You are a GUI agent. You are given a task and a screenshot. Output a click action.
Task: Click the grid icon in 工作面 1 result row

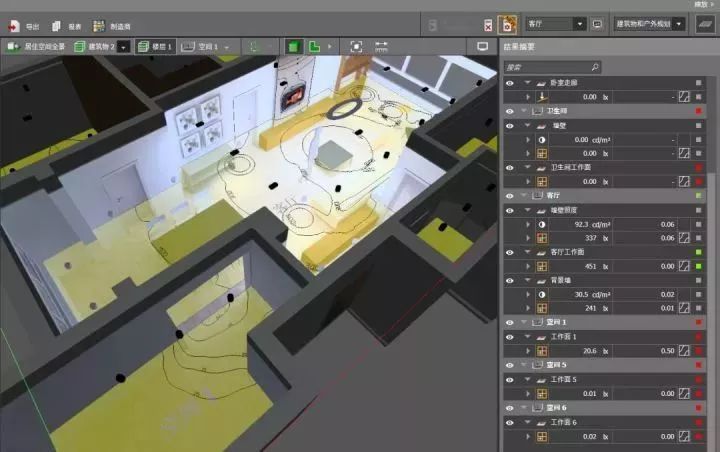coord(542,351)
